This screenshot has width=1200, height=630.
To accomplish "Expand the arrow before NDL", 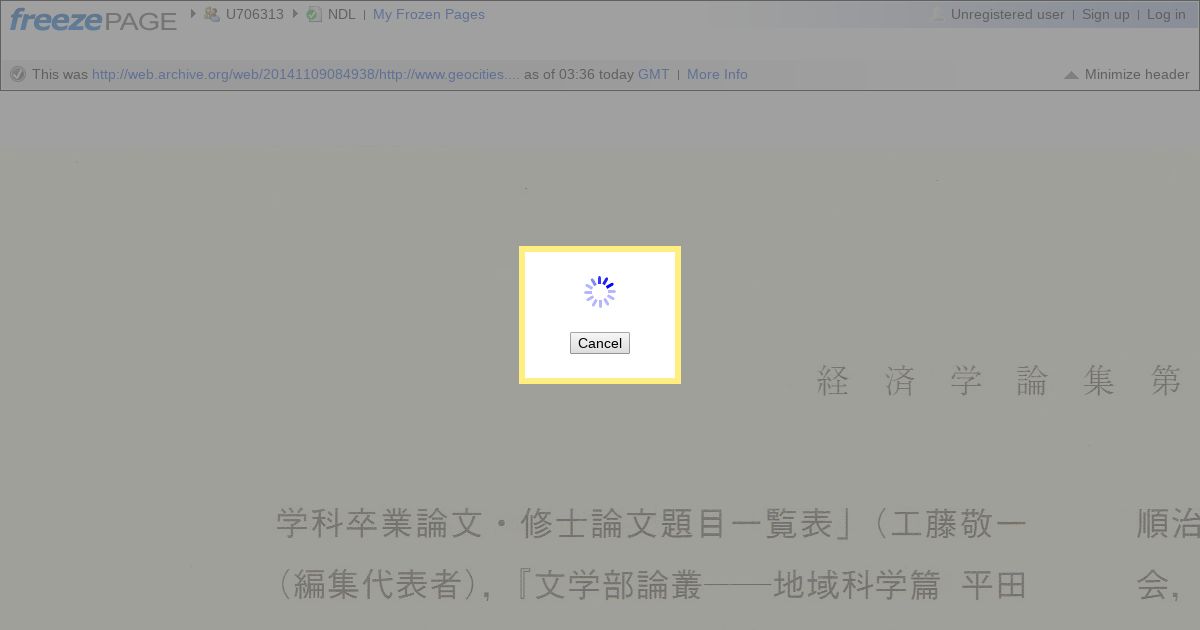I will click(x=295, y=14).
